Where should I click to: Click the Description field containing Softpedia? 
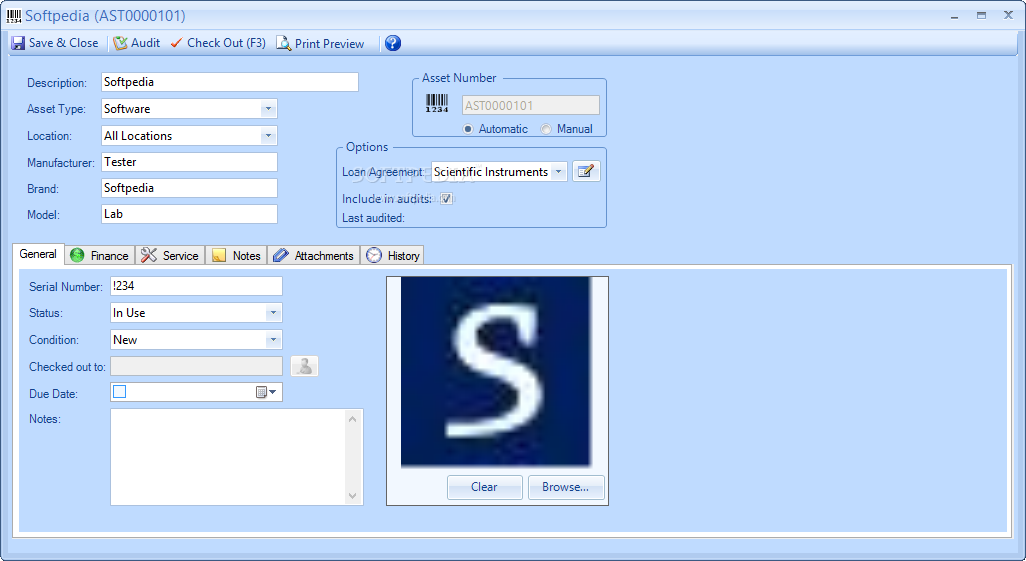pos(230,82)
